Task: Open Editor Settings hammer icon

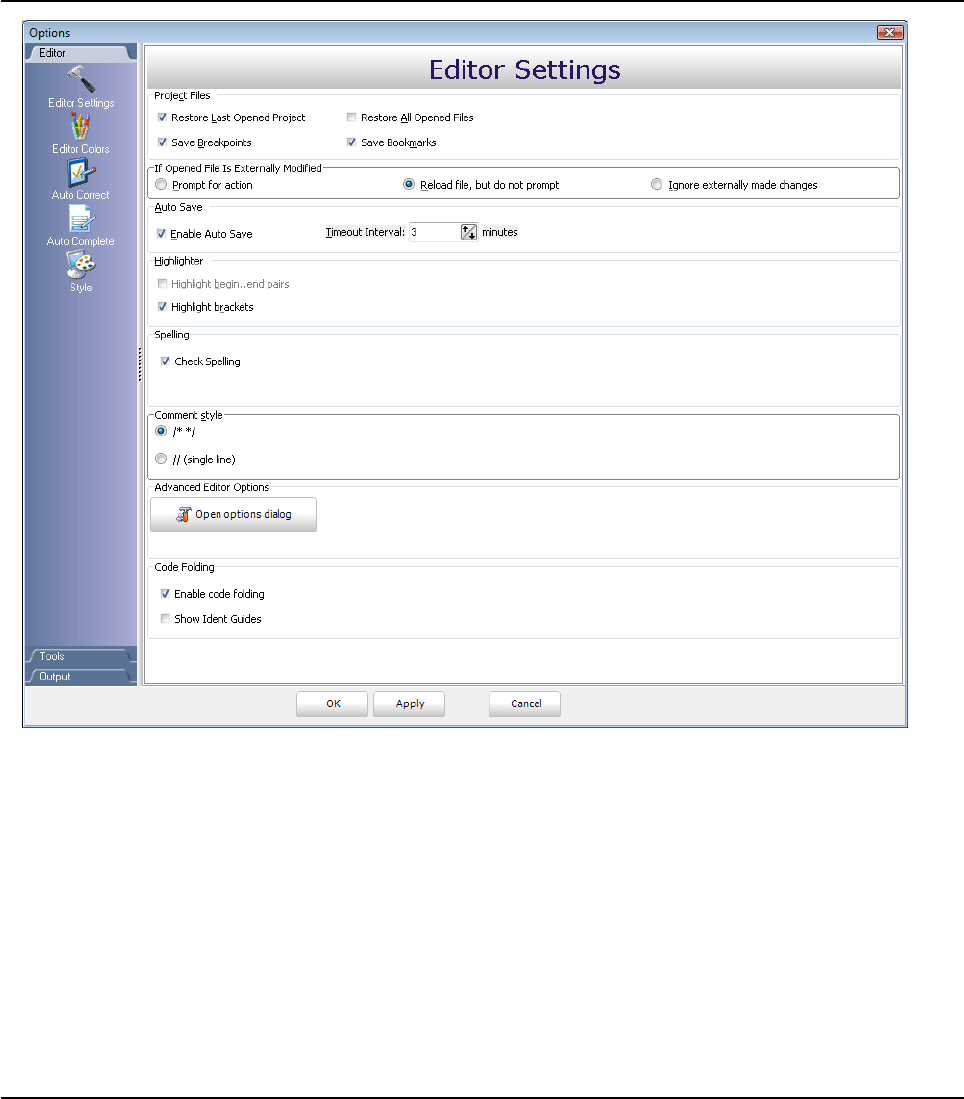Action: point(81,79)
